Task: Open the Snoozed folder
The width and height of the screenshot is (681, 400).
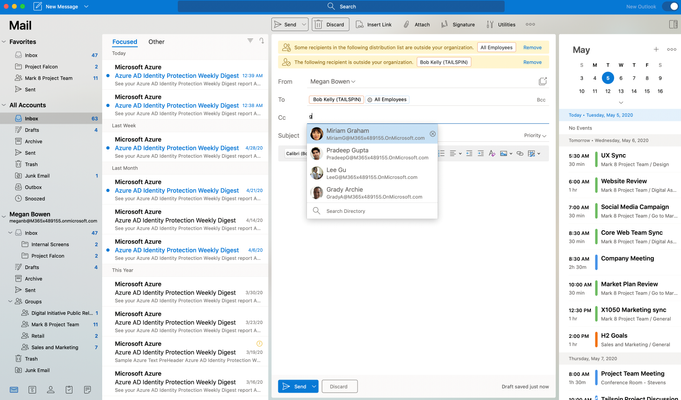Action: click(50, 198)
